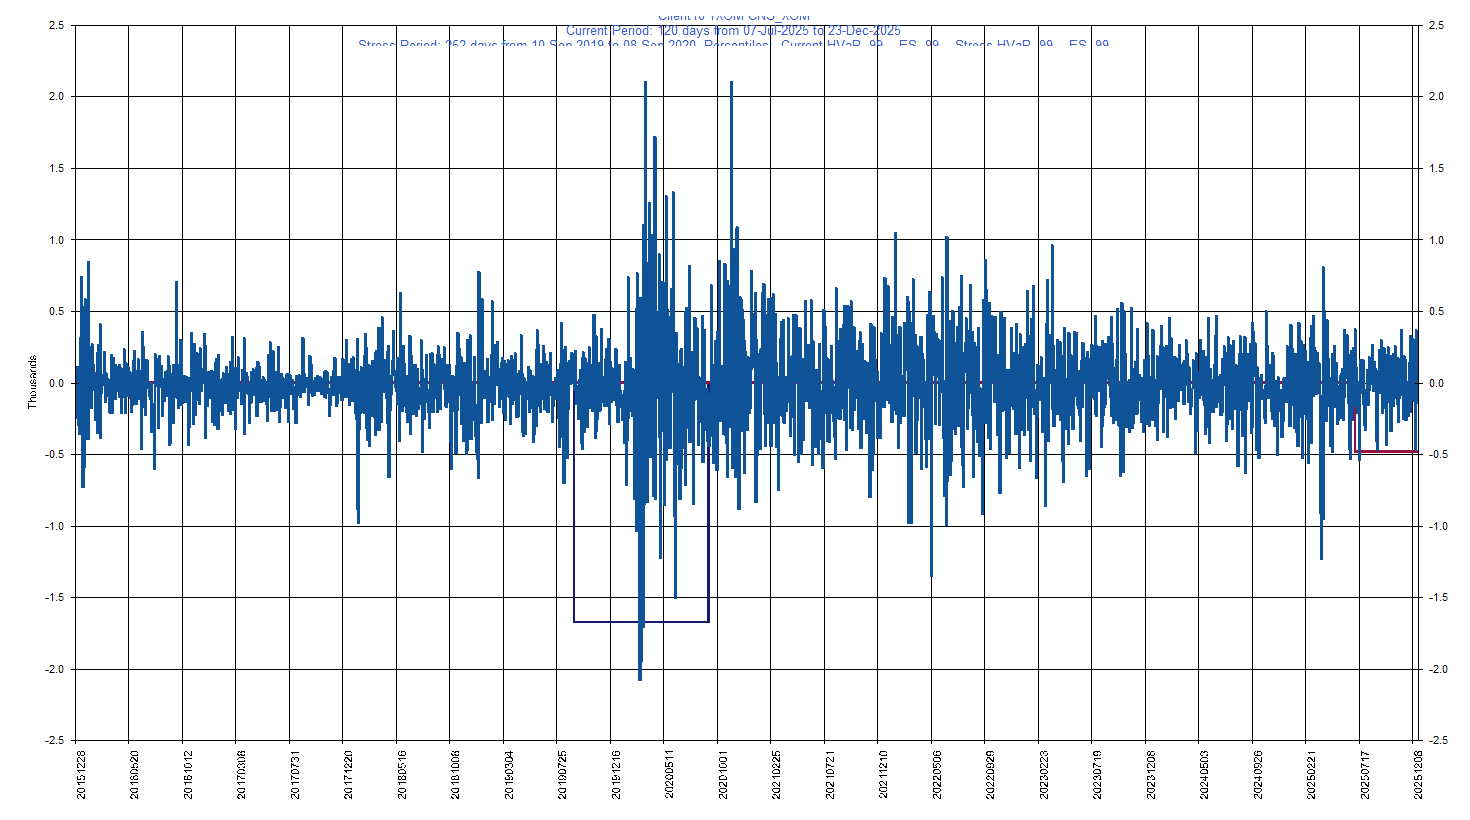The height and width of the screenshot is (820, 1470).
Task: Click the -2.0 tick label on left axis
Action: (x=54, y=669)
